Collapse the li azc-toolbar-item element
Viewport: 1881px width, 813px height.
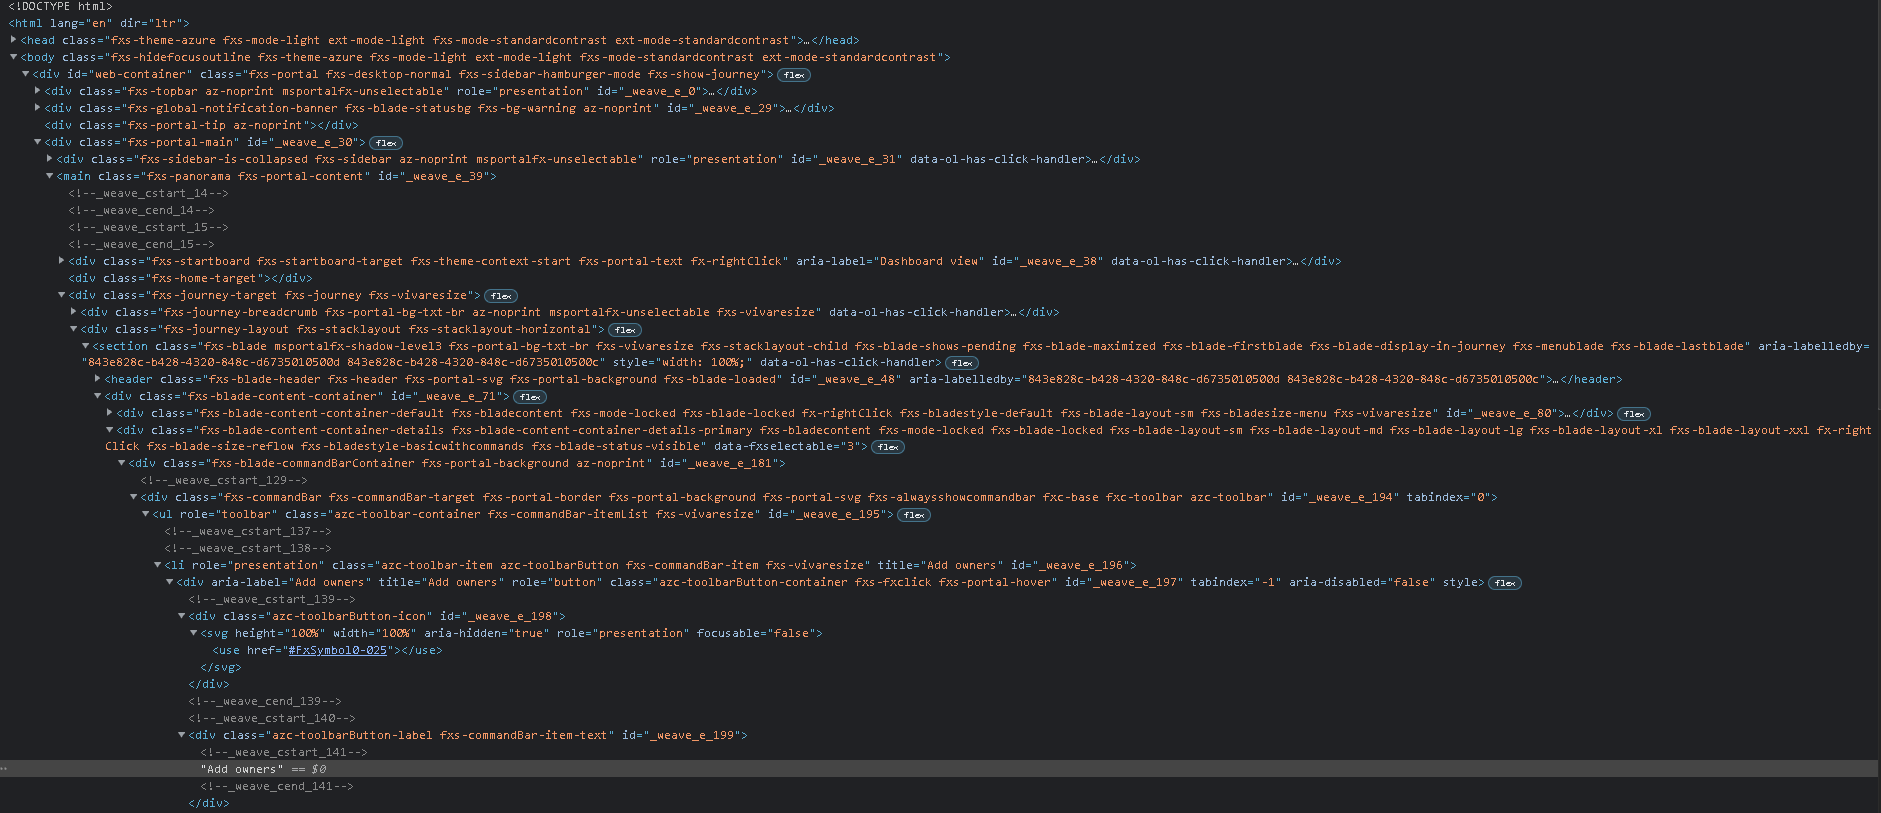pos(158,565)
